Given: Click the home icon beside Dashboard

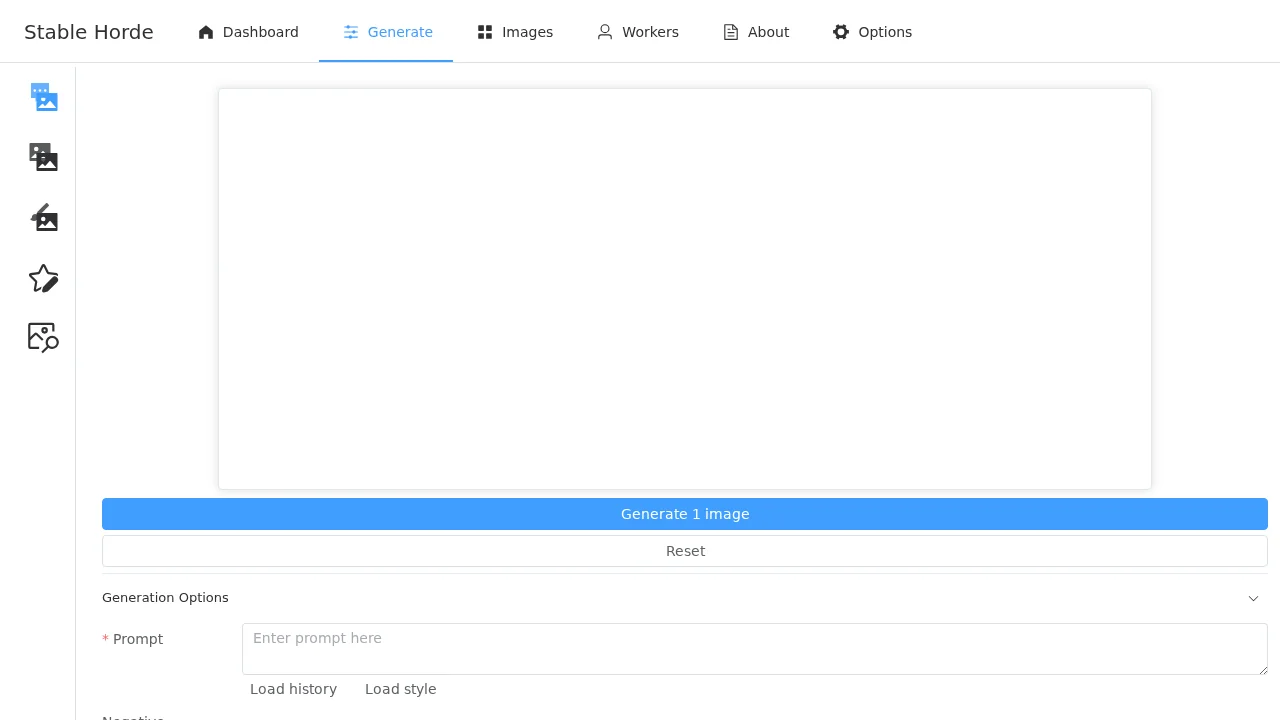Looking at the screenshot, I should pos(205,31).
